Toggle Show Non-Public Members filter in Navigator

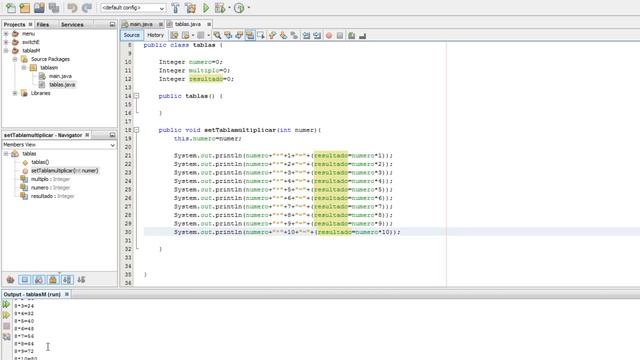tap(53, 280)
